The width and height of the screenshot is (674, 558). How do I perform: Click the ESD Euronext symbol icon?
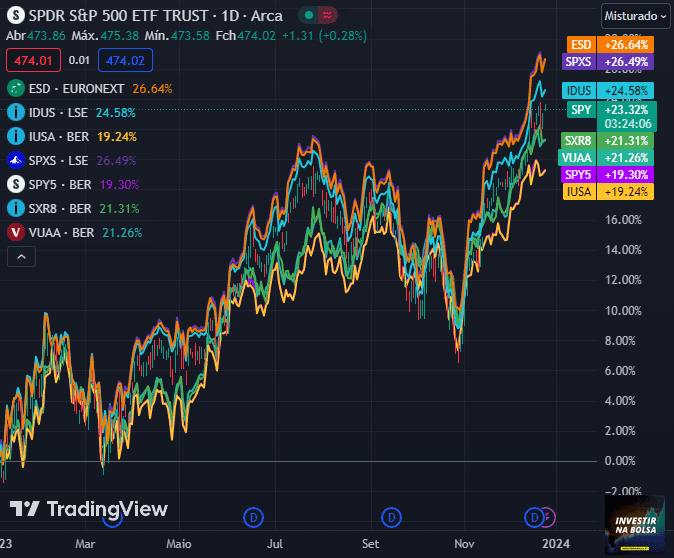coord(16,89)
